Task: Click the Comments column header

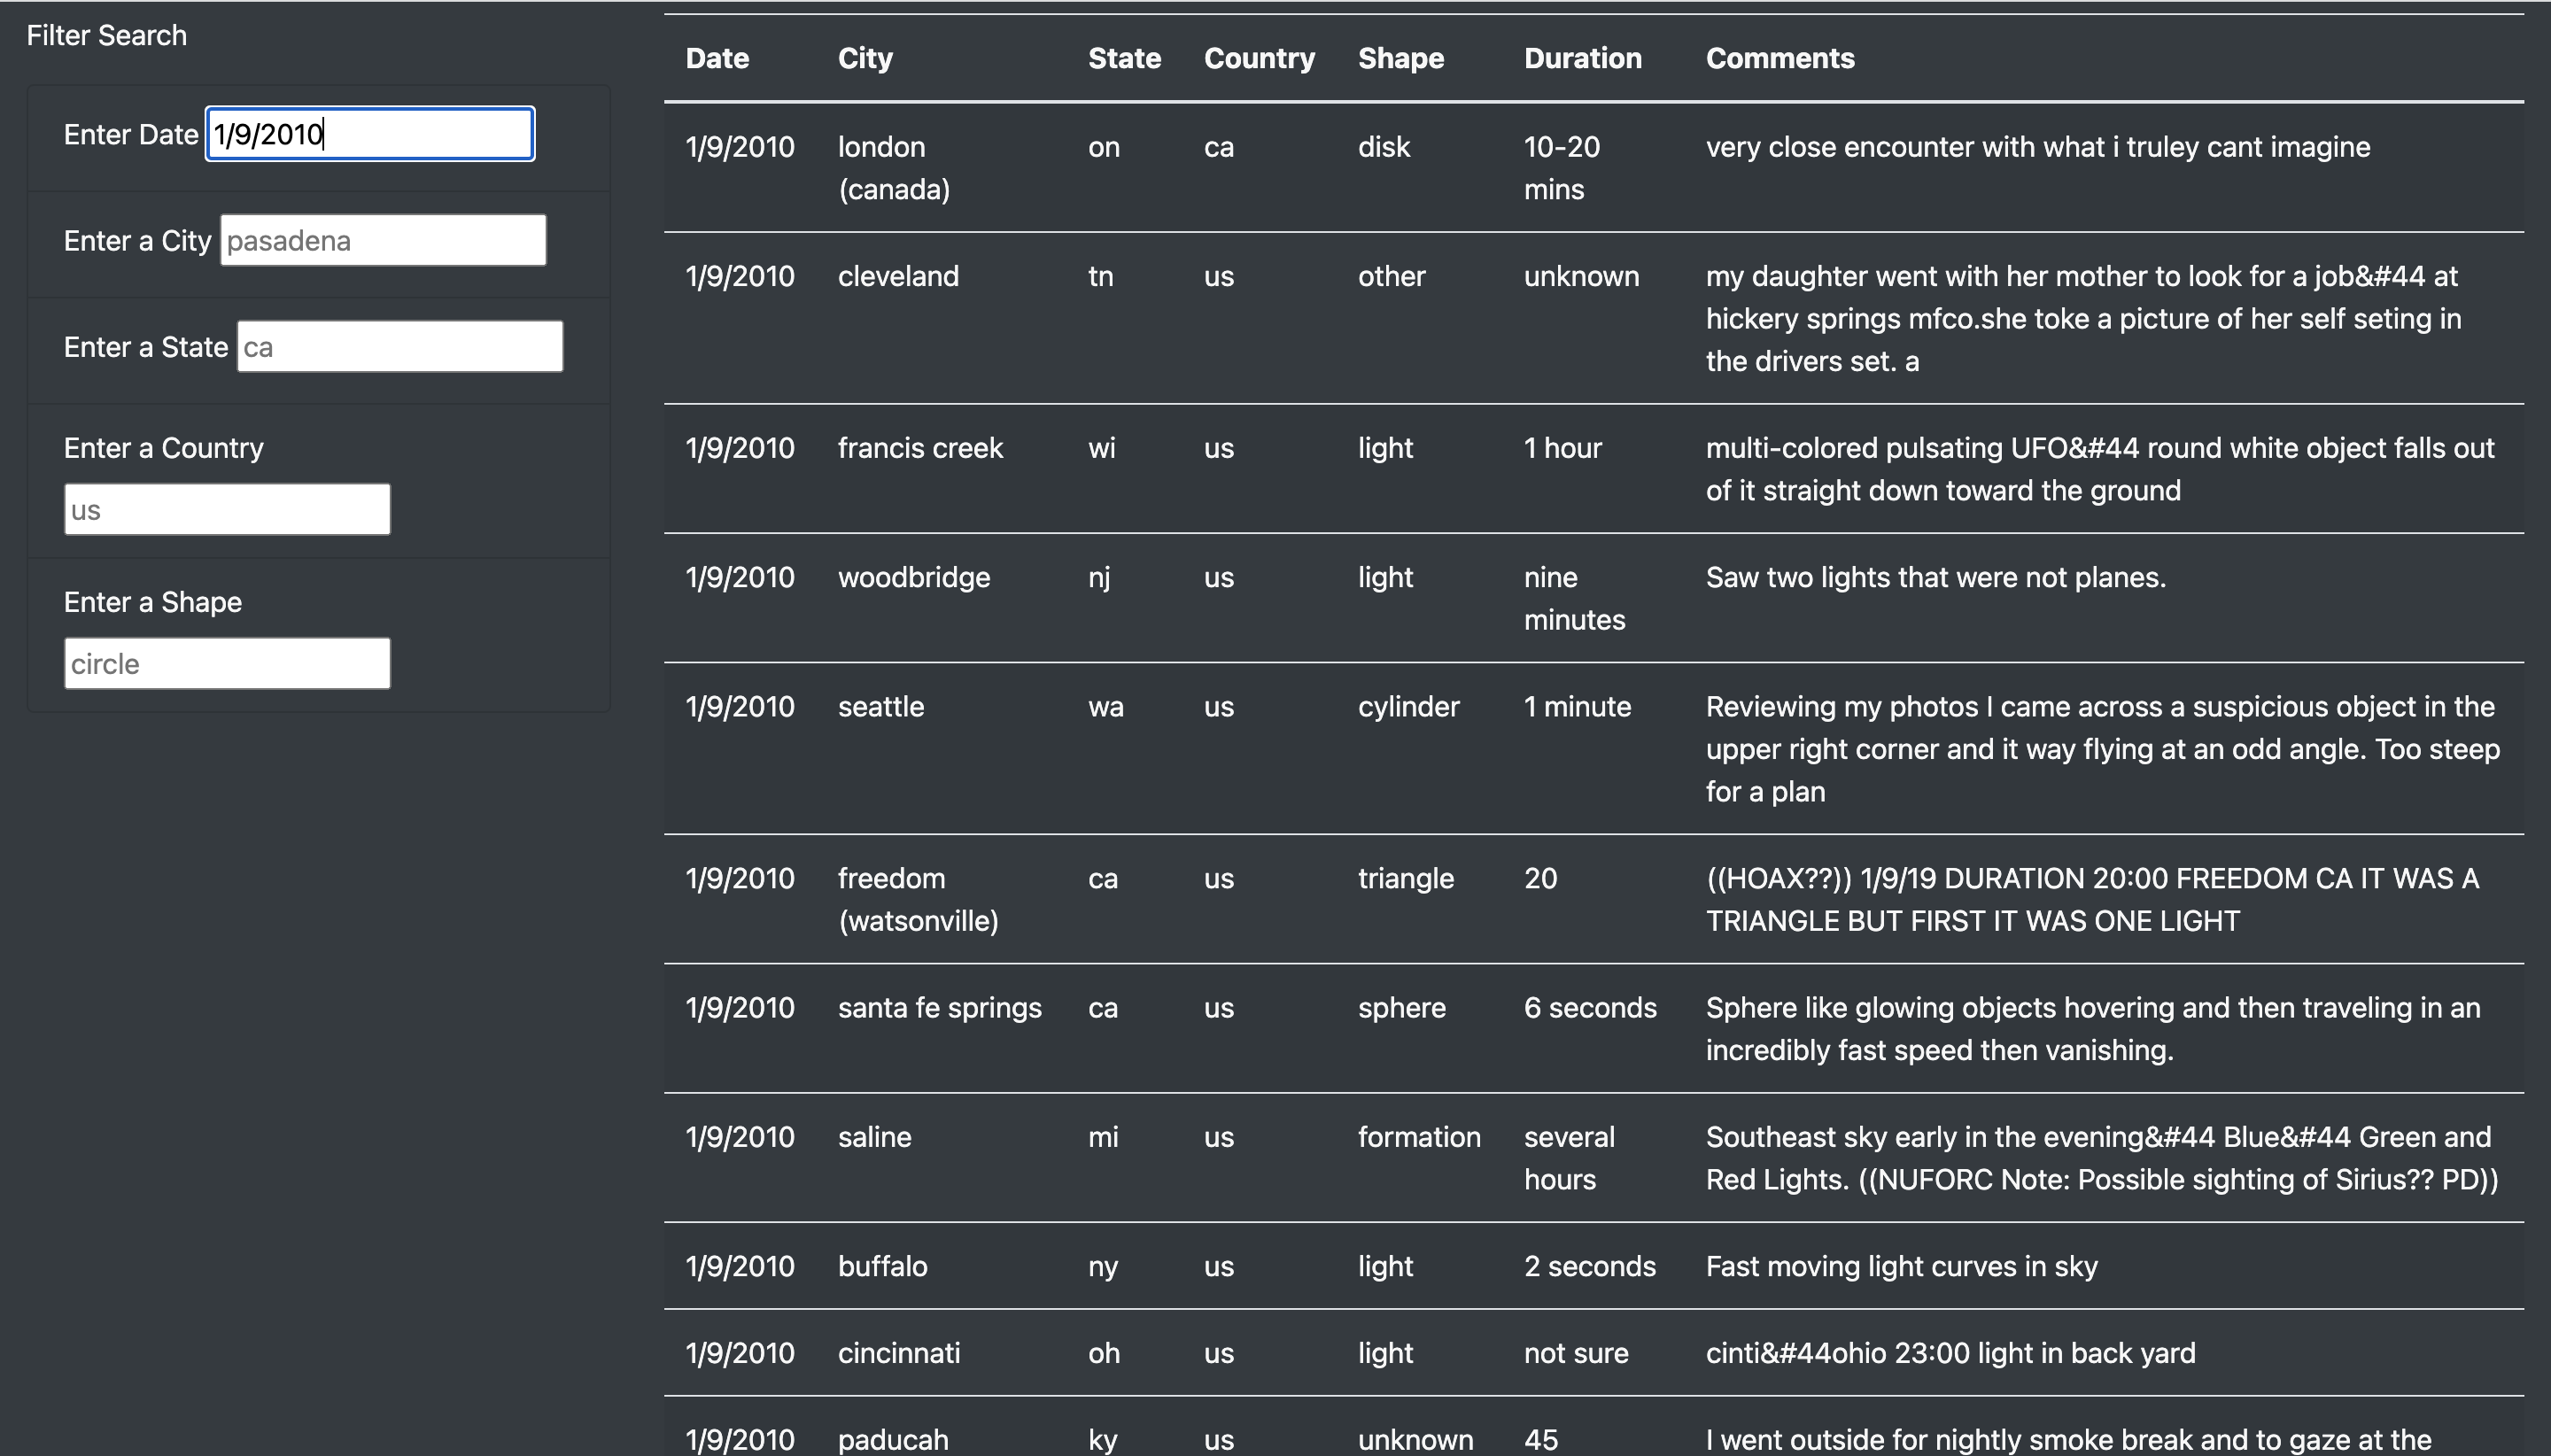Action: coord(1779,58)
